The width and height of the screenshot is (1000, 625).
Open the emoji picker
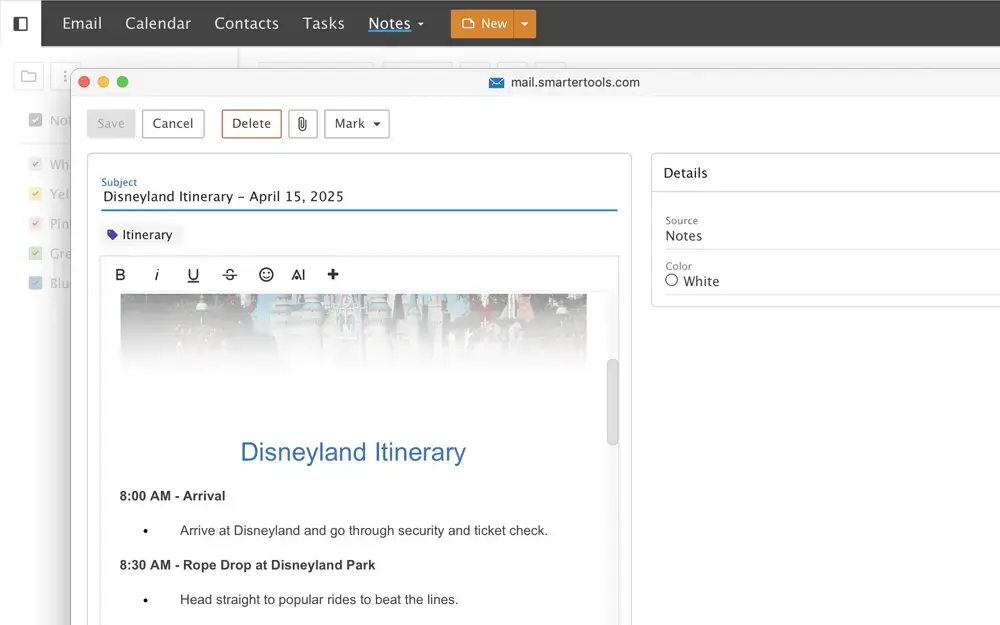pyautogui.click(x=266, y=275)
